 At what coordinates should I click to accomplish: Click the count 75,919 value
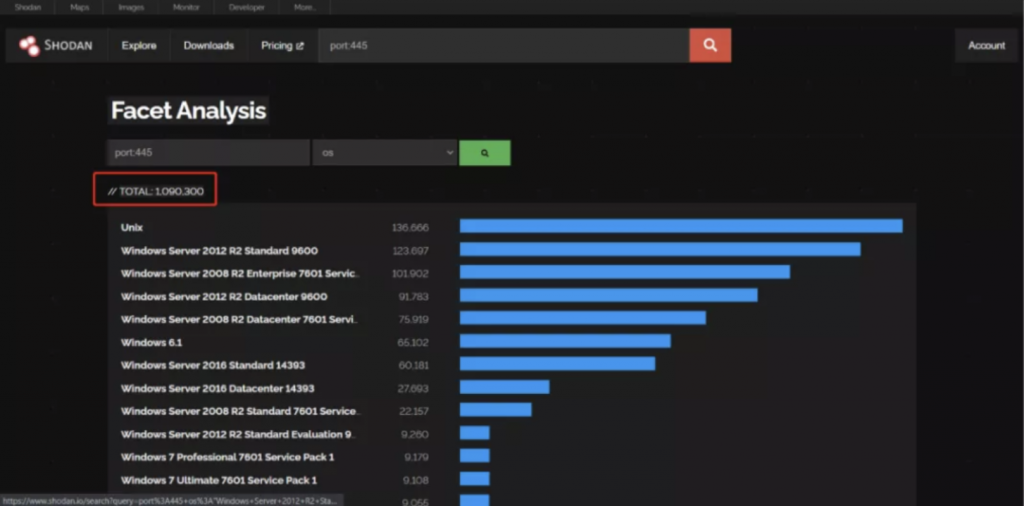[x=413, y=319]
